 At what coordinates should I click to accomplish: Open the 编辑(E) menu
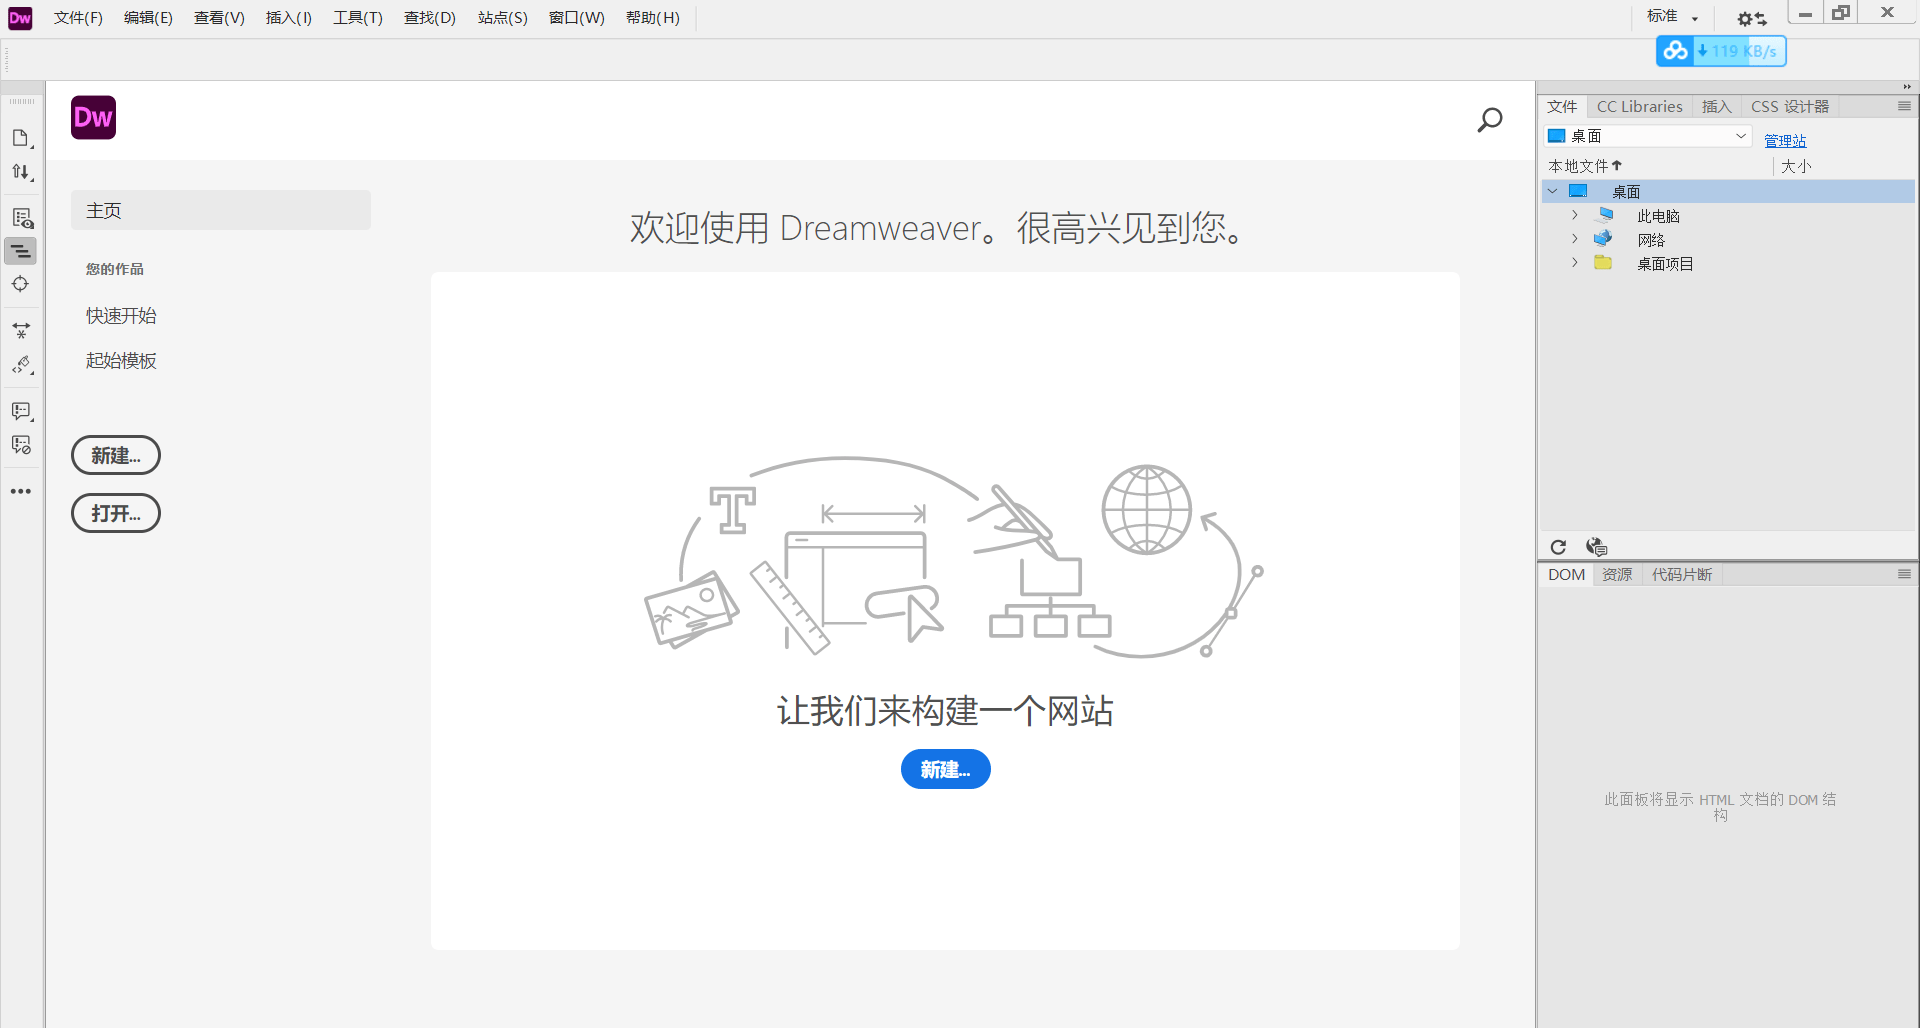(x=148, y=18)
